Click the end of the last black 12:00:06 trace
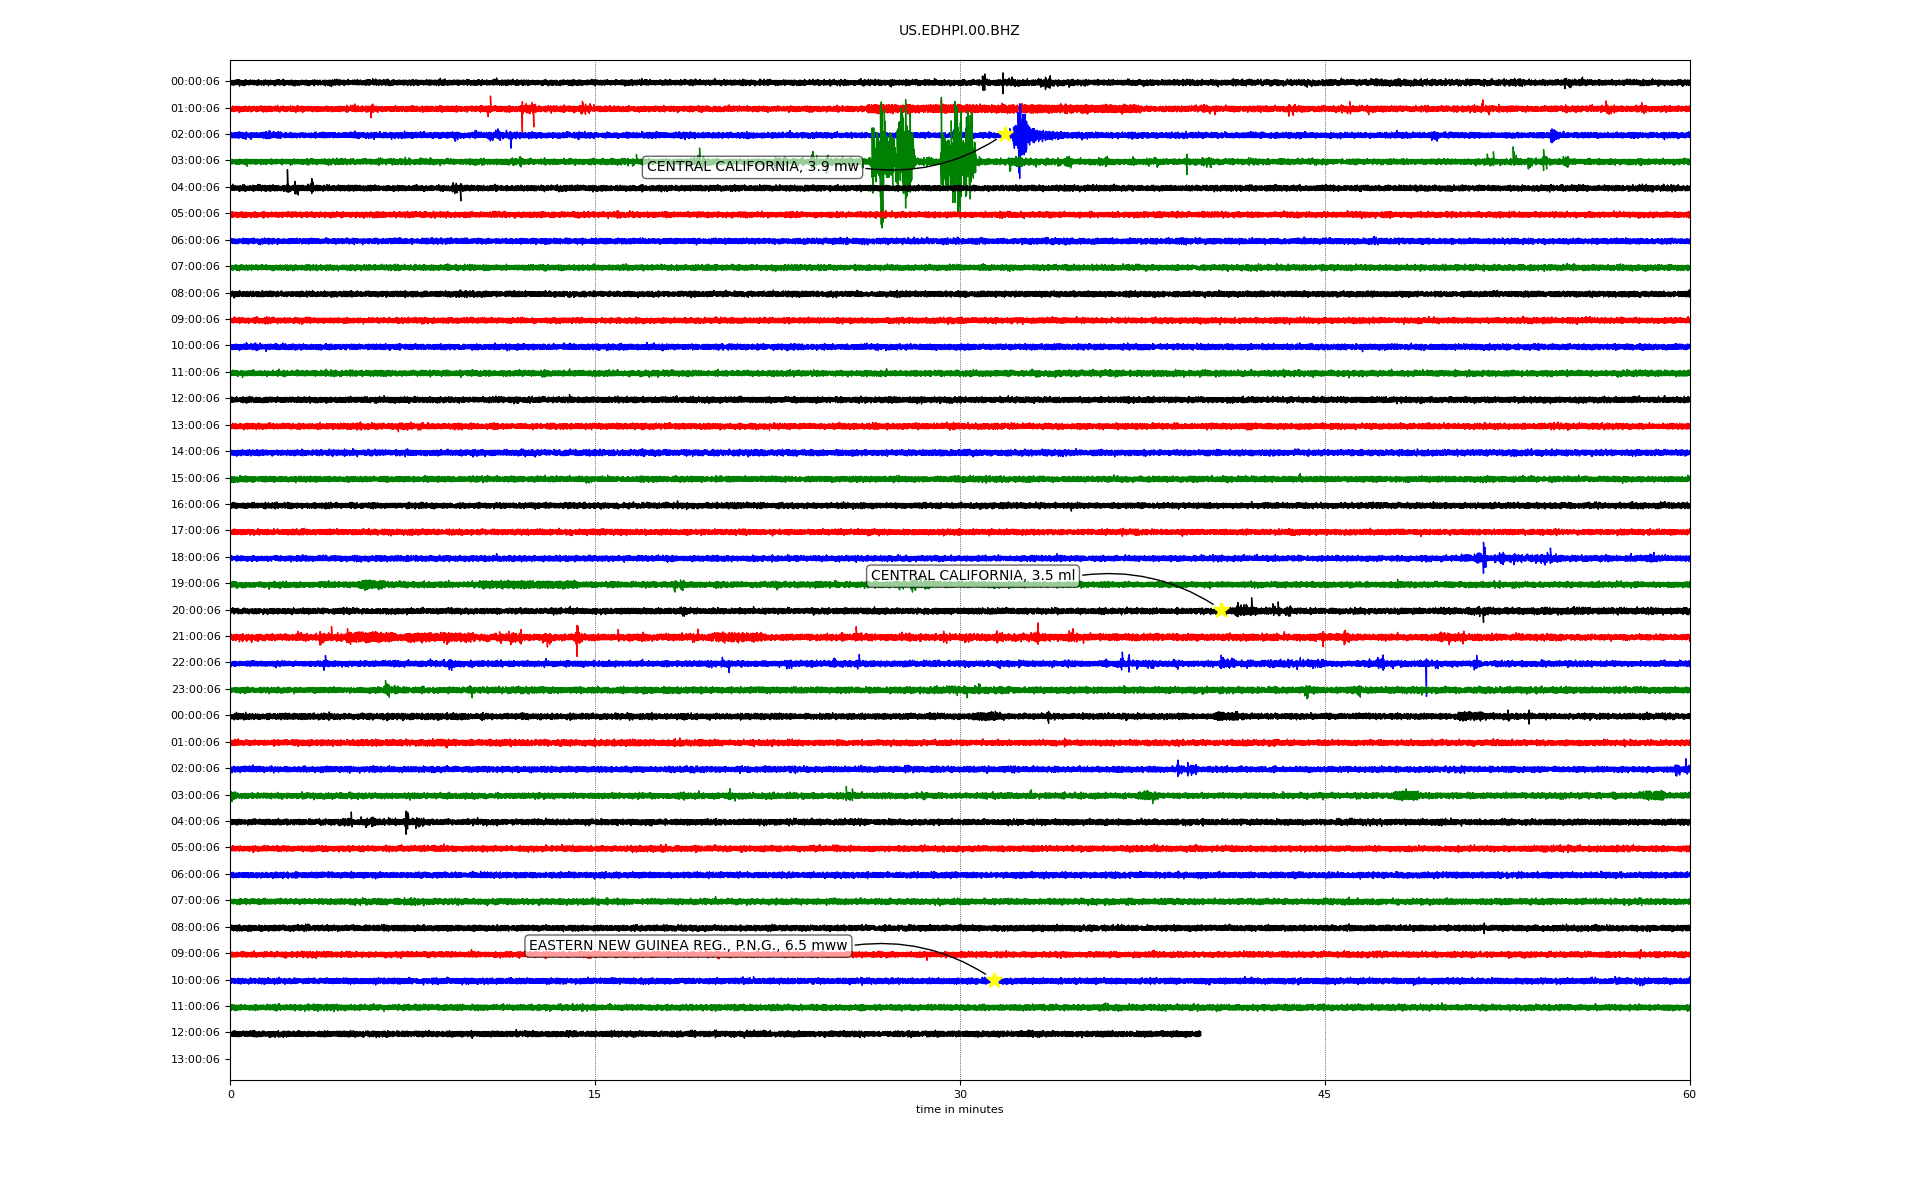Screen dimensions: 1920x1200 1198,1033
